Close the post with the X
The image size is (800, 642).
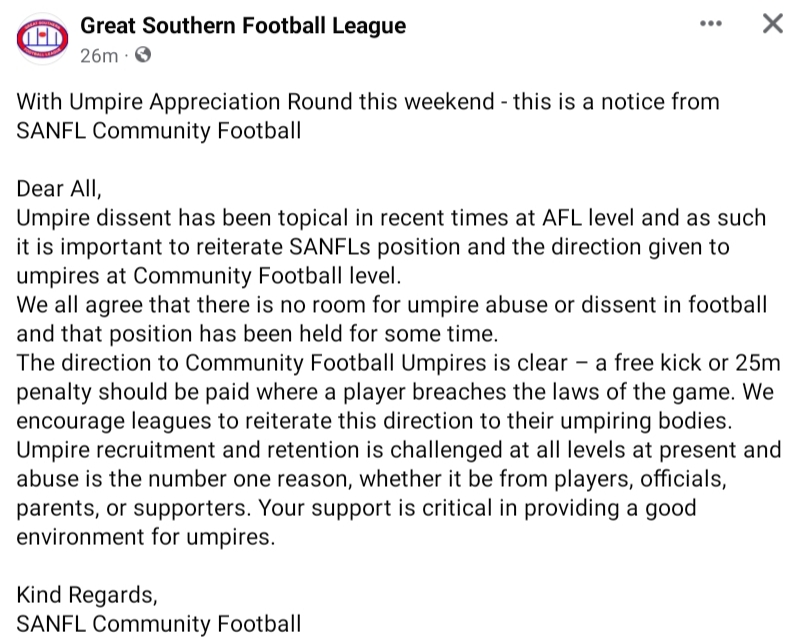(x=772, y=25)
